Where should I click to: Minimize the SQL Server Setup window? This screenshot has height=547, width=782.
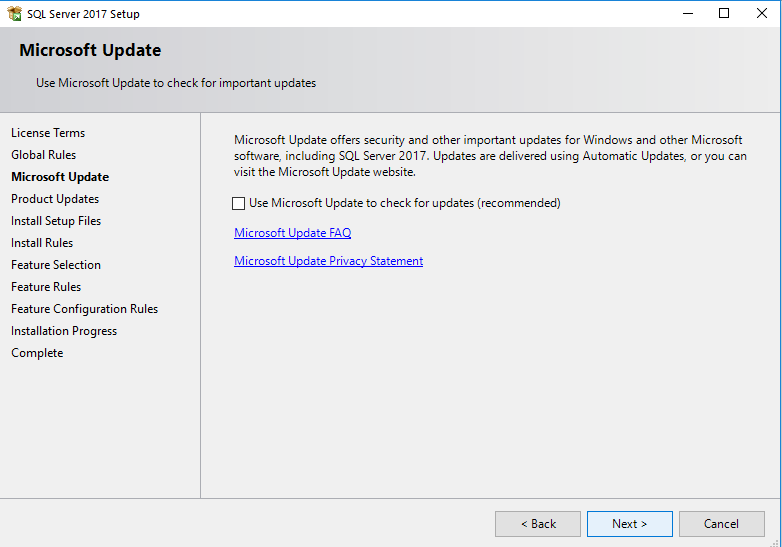coord(687,14)
